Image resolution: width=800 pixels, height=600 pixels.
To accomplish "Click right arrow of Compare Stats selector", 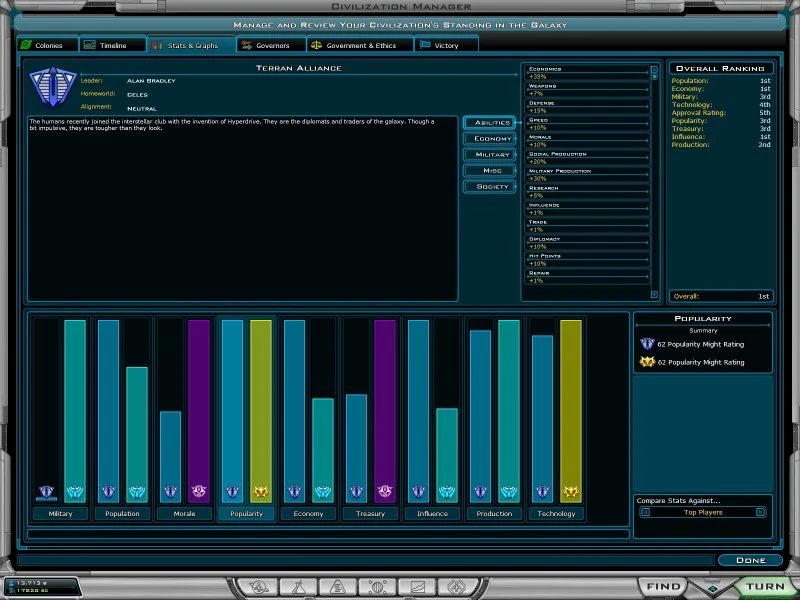I will tap(760, 512).
